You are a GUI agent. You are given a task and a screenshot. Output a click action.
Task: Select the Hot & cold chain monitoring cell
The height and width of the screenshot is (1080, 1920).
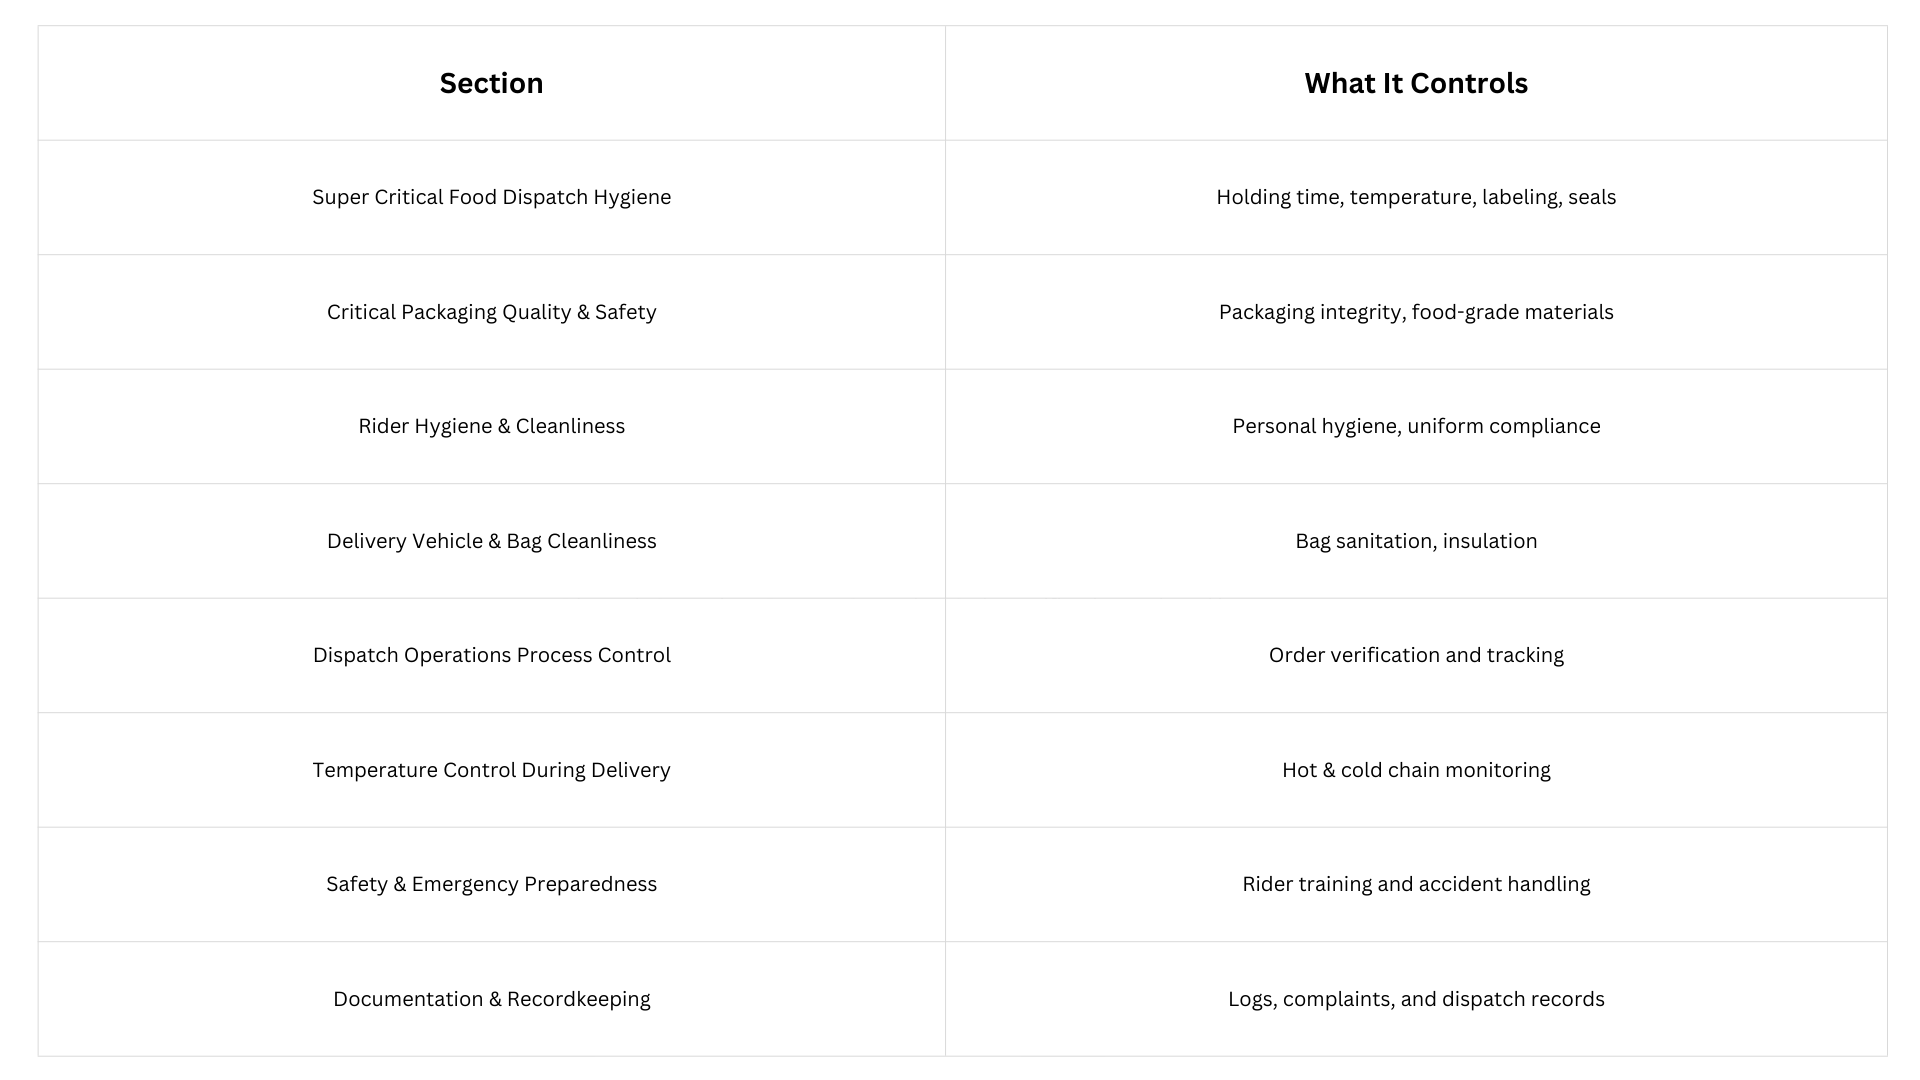pos(1415,770)
